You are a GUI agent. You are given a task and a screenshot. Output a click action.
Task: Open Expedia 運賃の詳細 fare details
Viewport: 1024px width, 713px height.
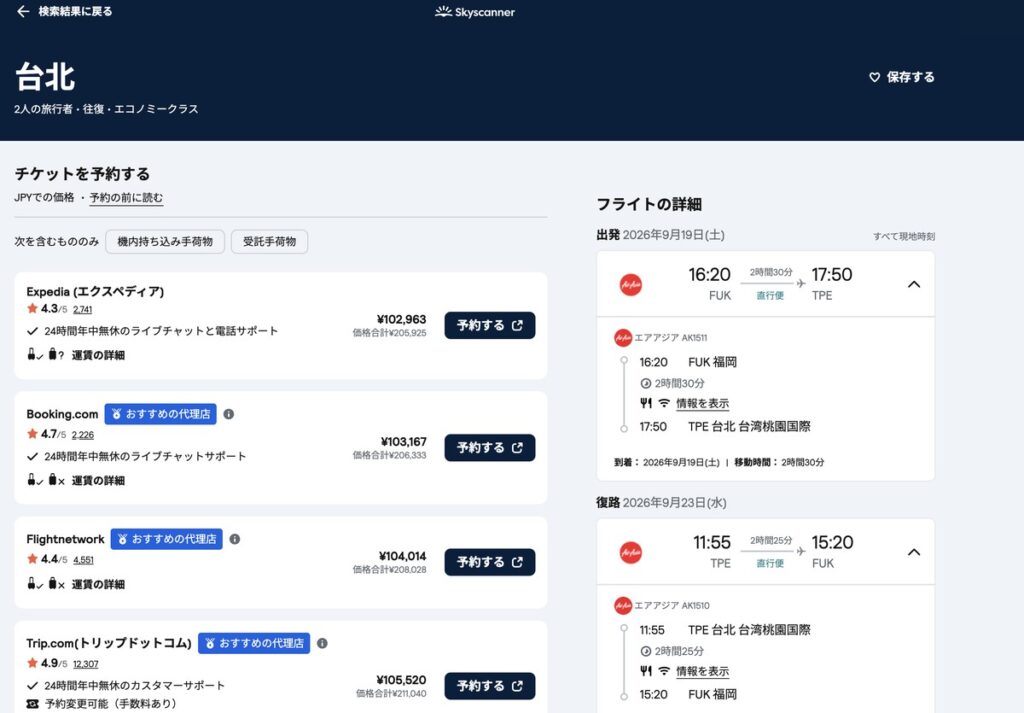pyautogui.click(x=98, y=355)
